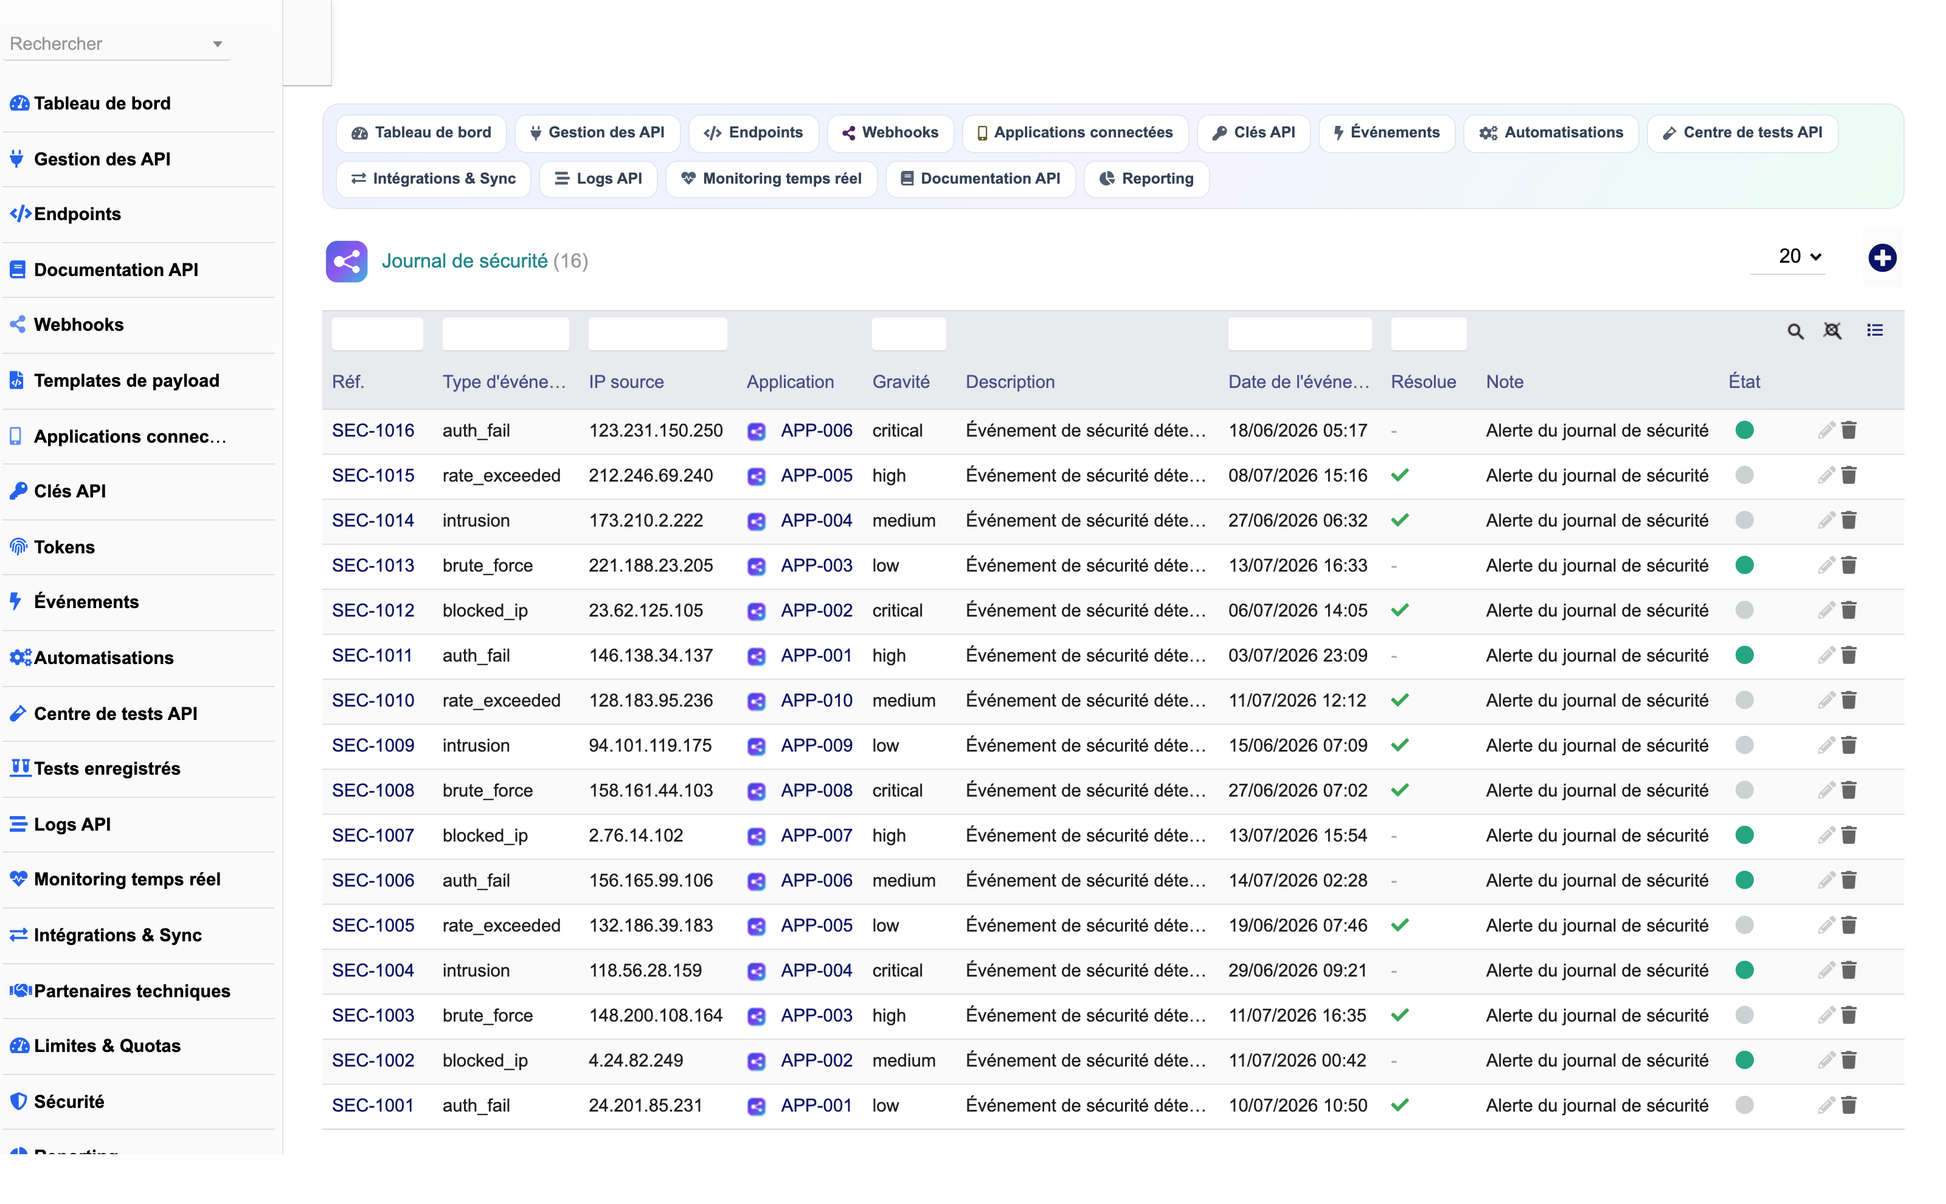
Task: Click edit pencil for SEC-1002
Action: point(1826,1060)
